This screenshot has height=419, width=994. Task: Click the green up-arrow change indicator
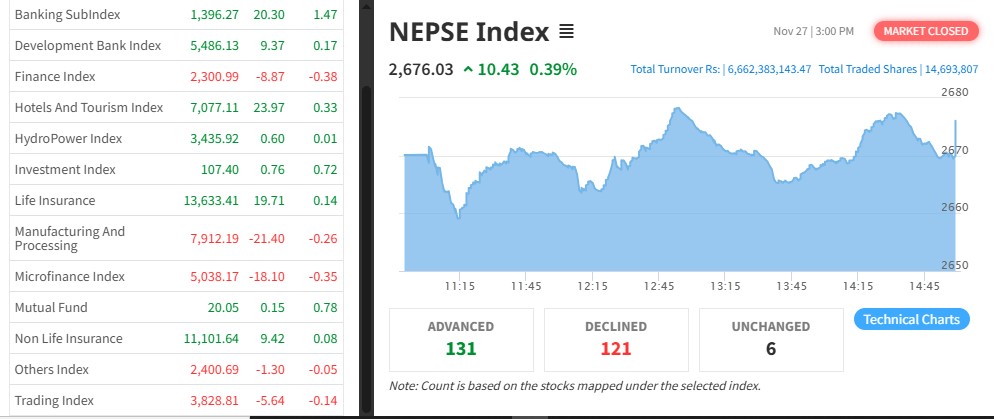coord(468,69)
